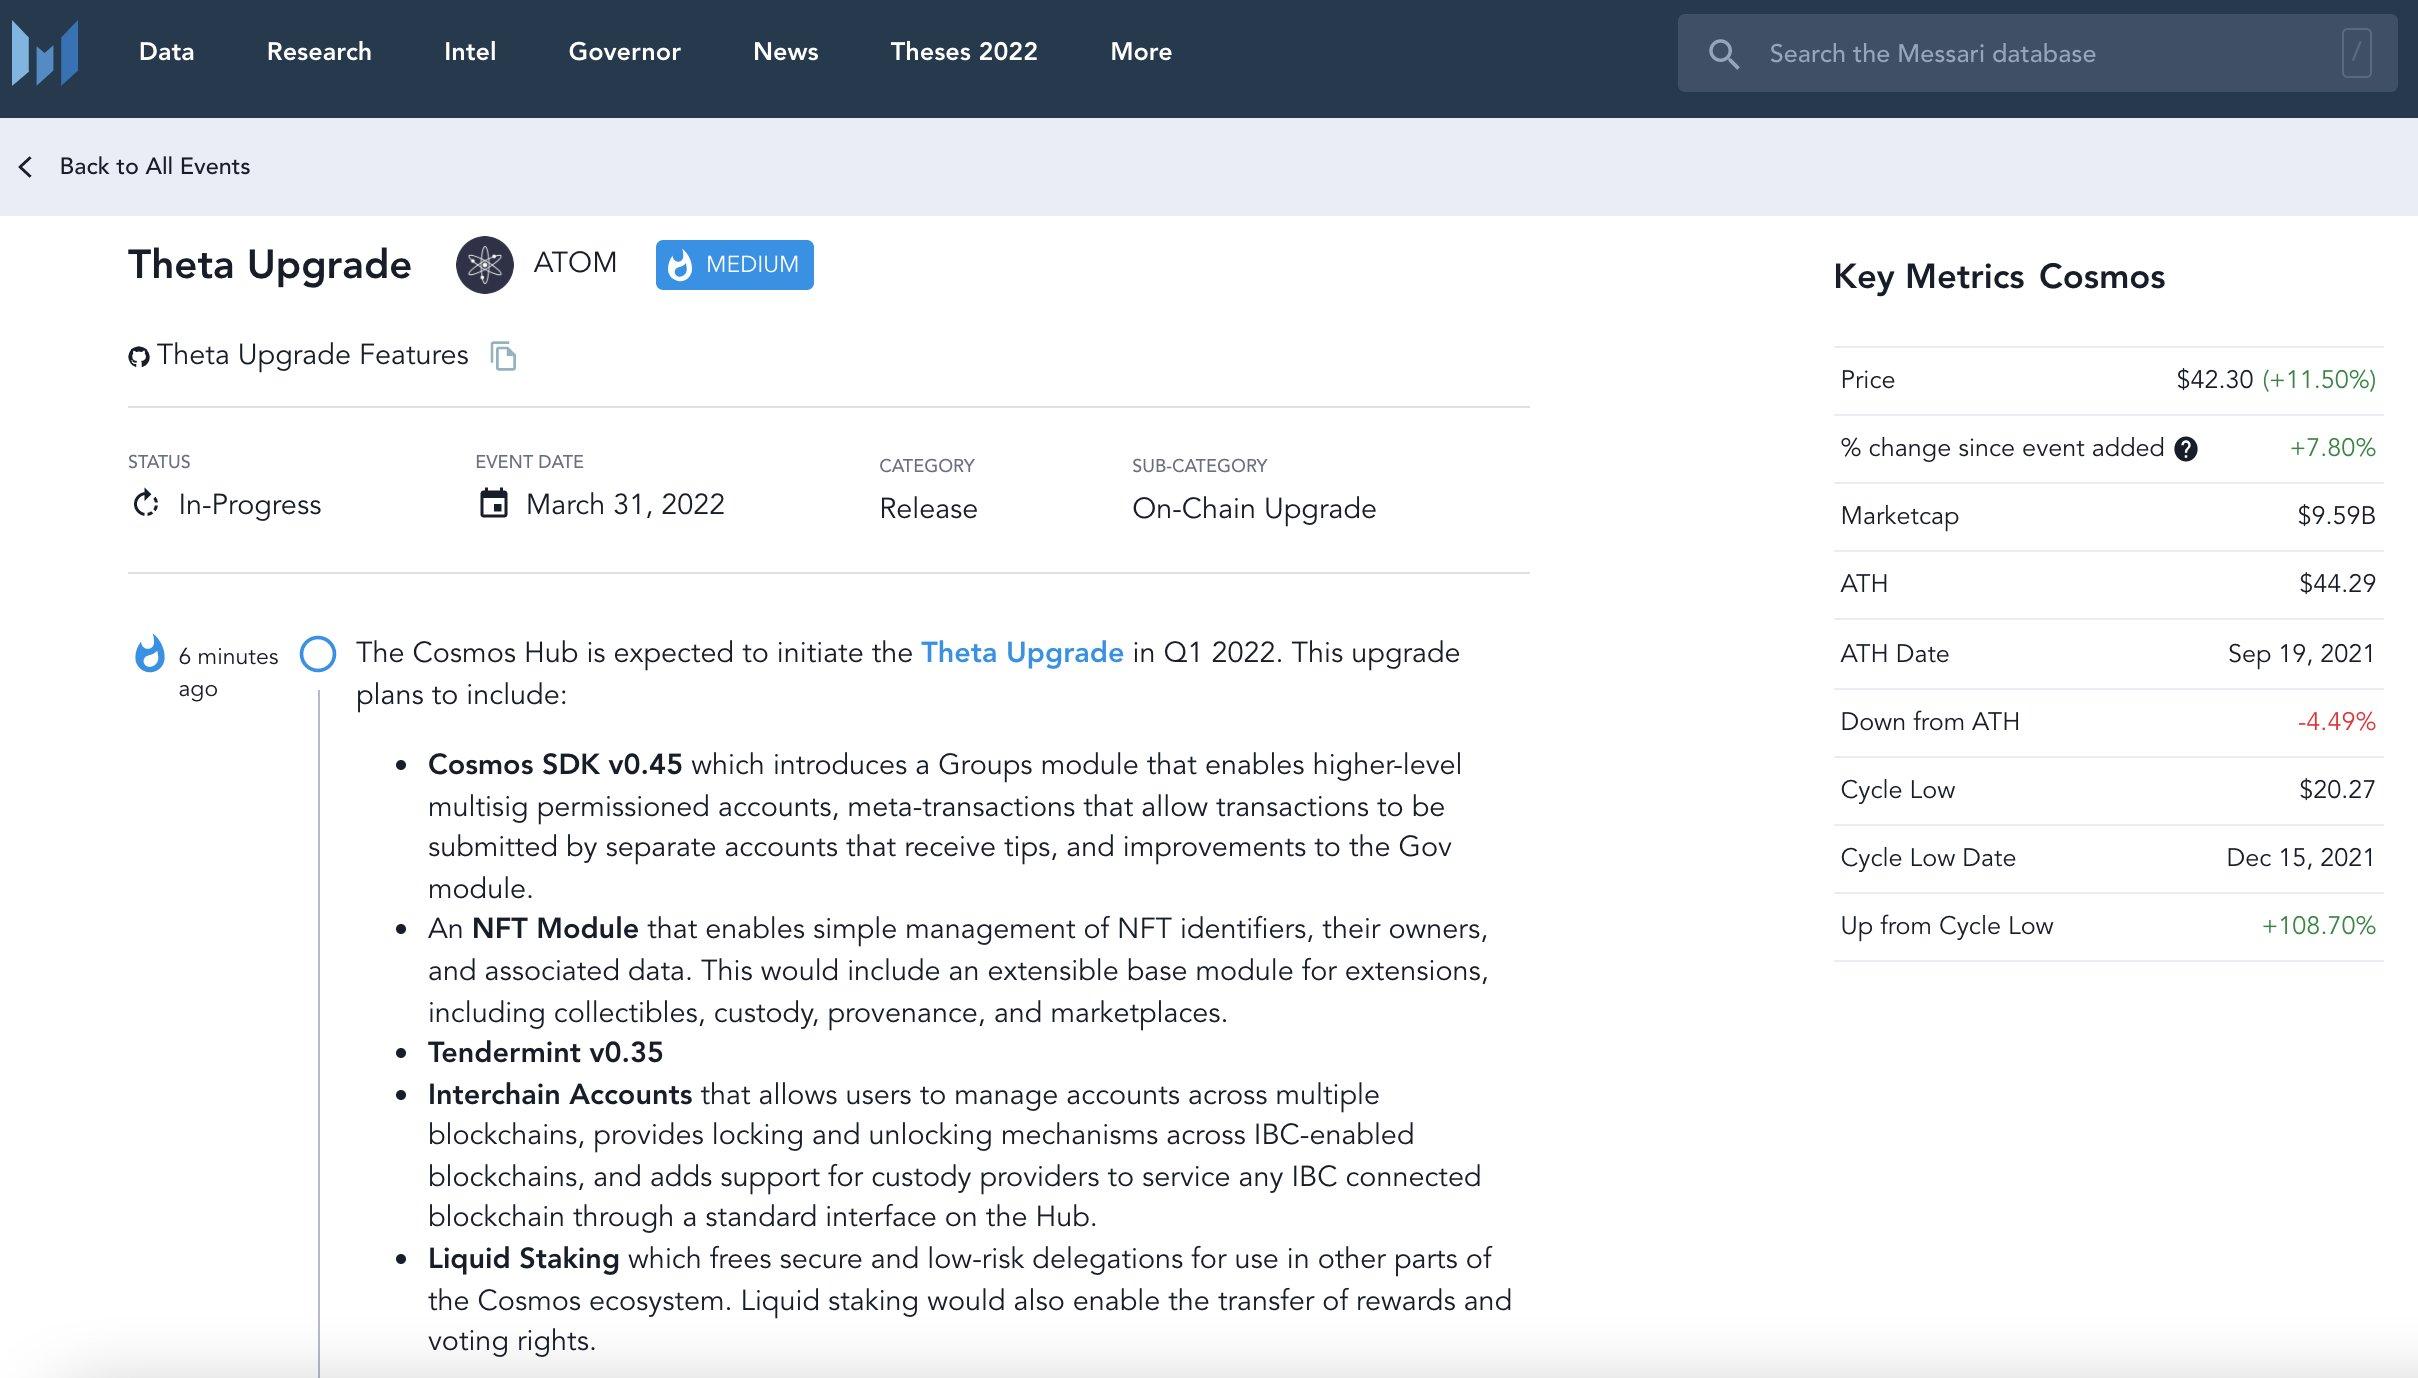Click the Messari logo icon
The width and height of the screenshot is (2418, 1378).
(45, 53)
